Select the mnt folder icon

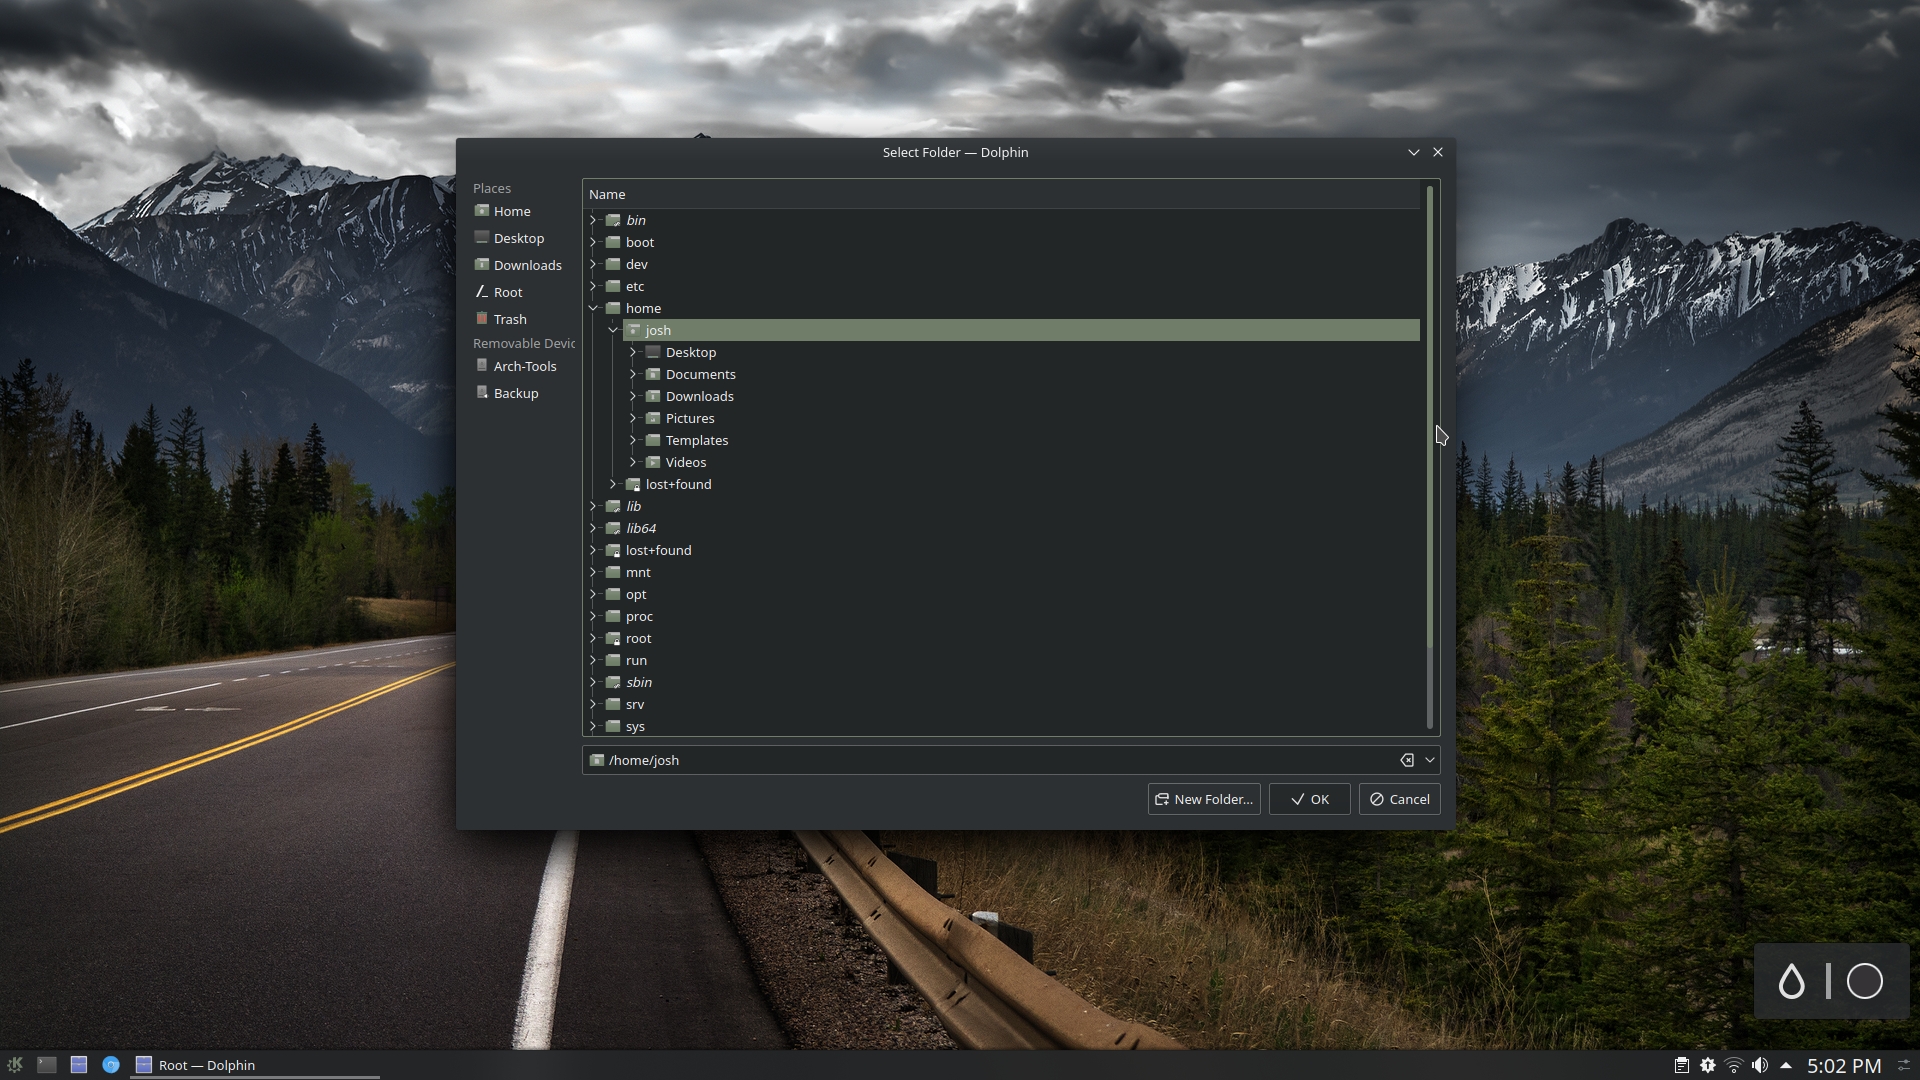(x=613, y=572)
